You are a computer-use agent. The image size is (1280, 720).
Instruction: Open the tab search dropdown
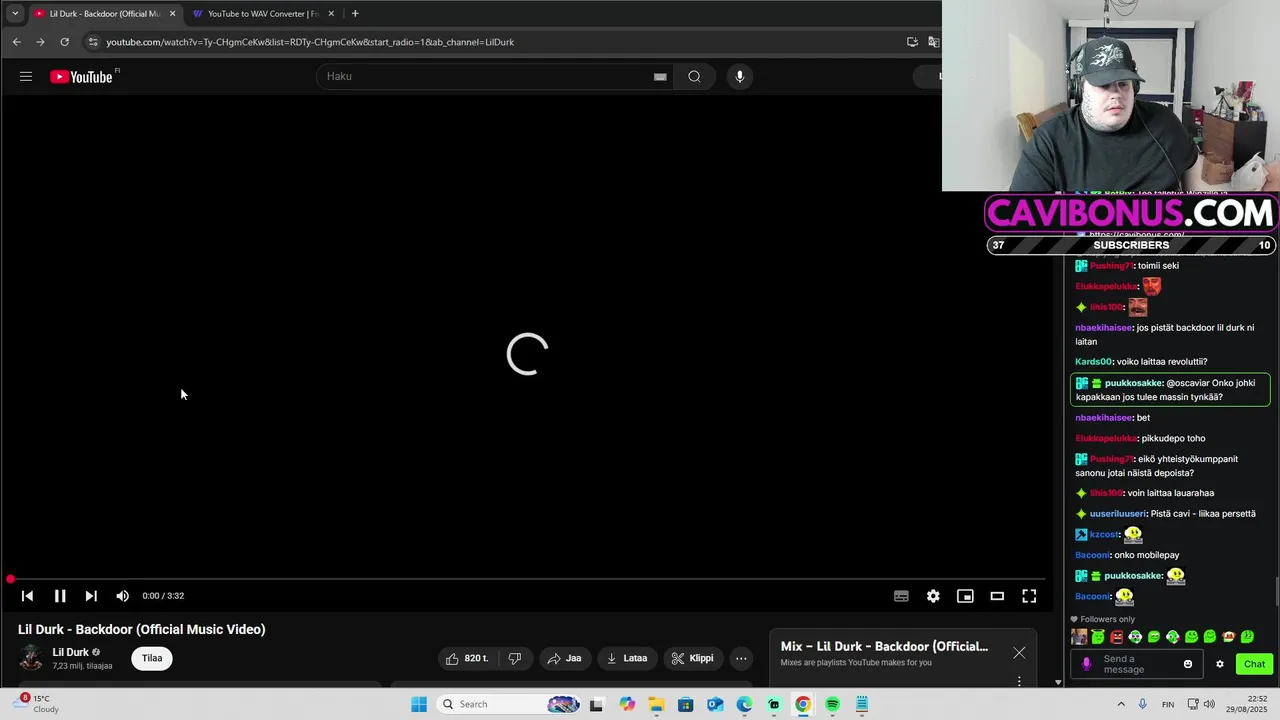pos(14,13)
